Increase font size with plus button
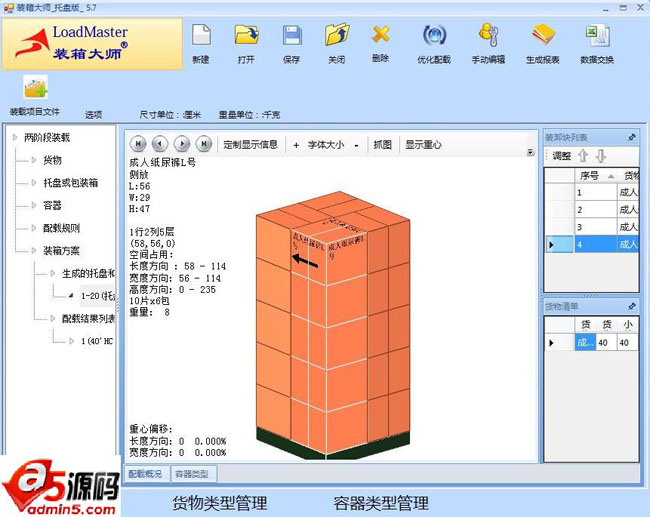Viewport: 650px width, 517px height. point(296,145)
